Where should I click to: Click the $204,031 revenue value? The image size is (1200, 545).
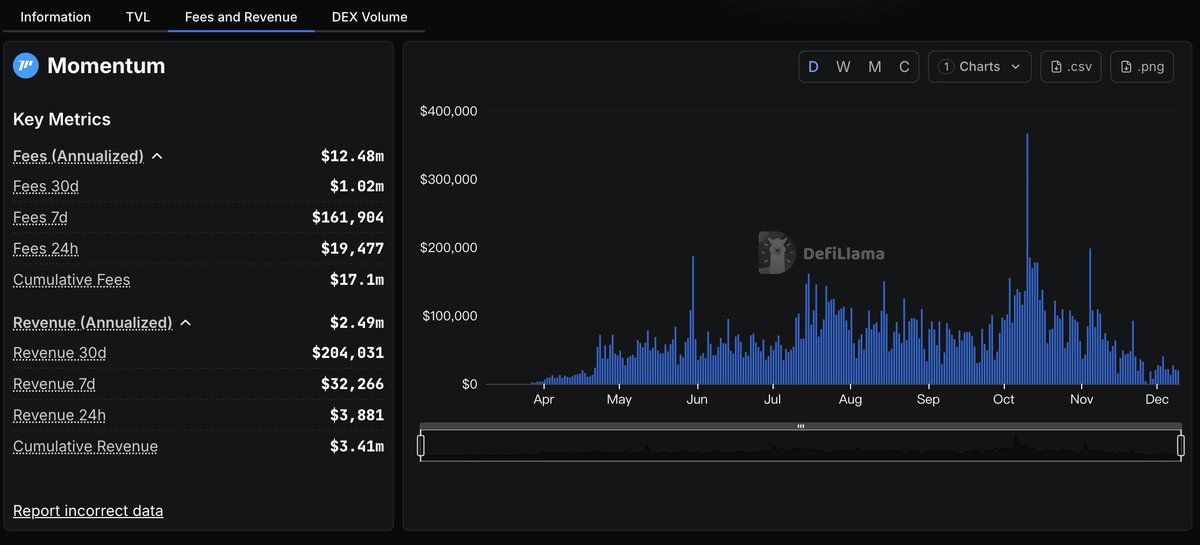coord(348,353)
